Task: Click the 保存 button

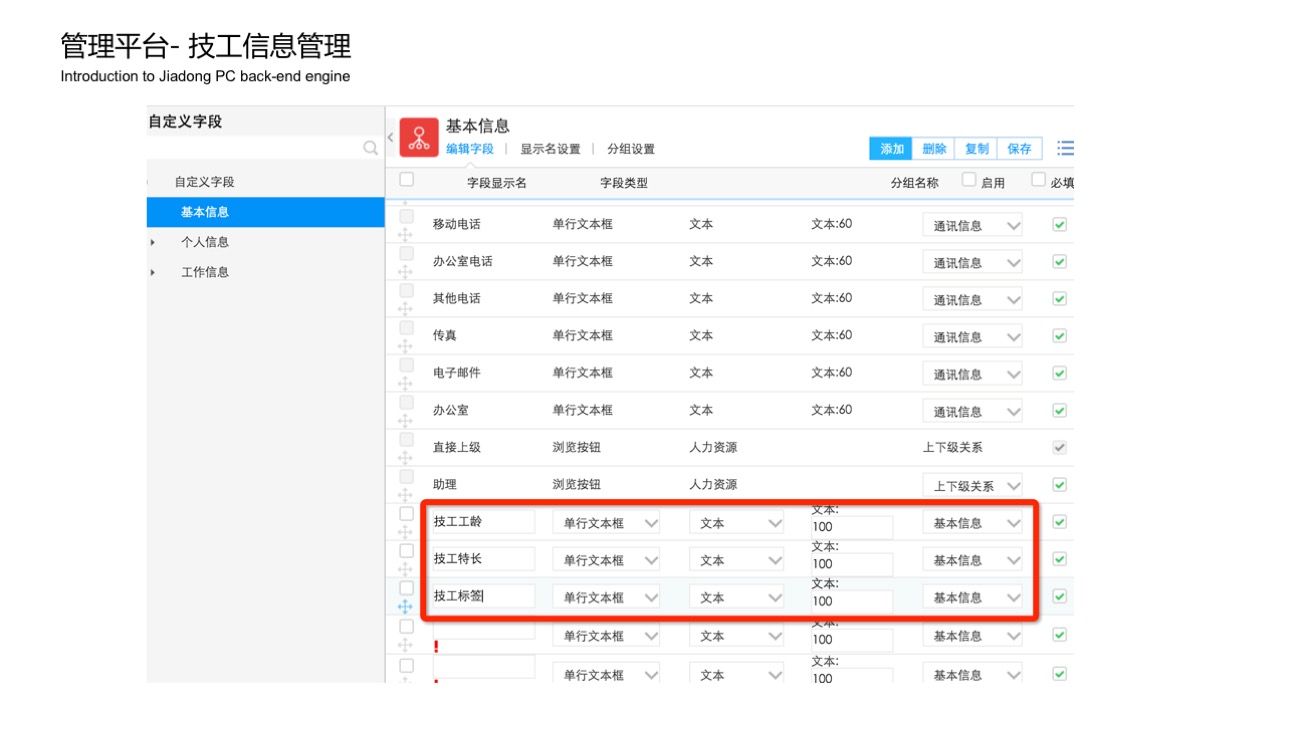Action: (1019, 149)
